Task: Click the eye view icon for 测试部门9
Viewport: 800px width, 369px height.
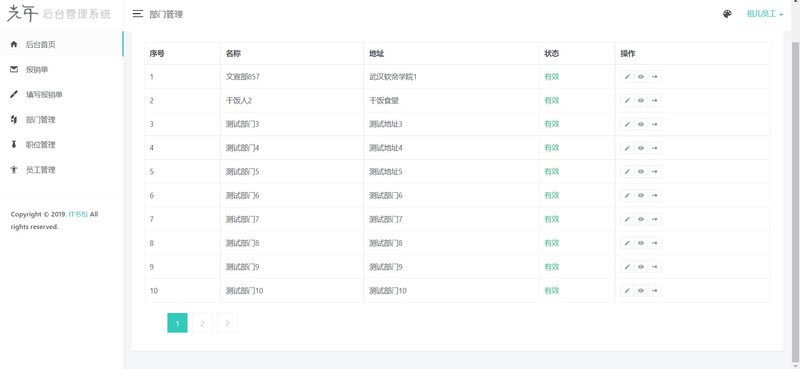Action: [641, 266]
